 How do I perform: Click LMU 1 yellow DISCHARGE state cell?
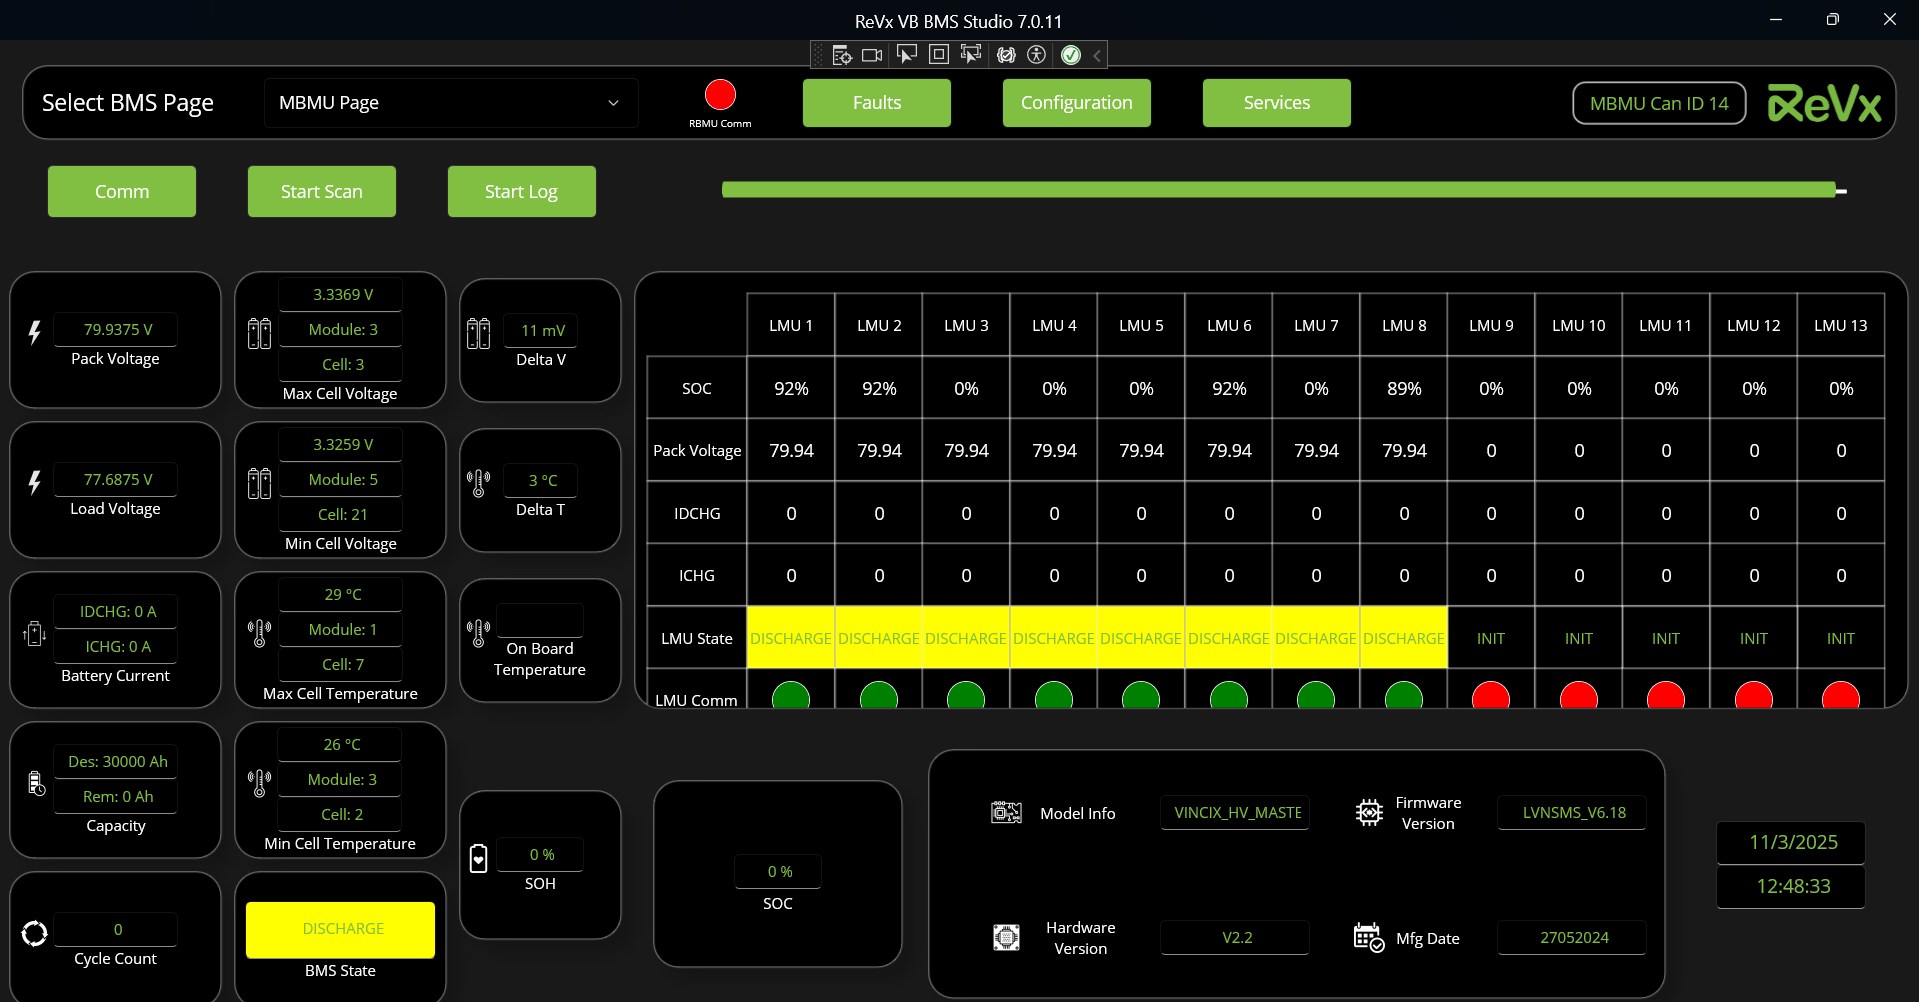coord(791,637)
